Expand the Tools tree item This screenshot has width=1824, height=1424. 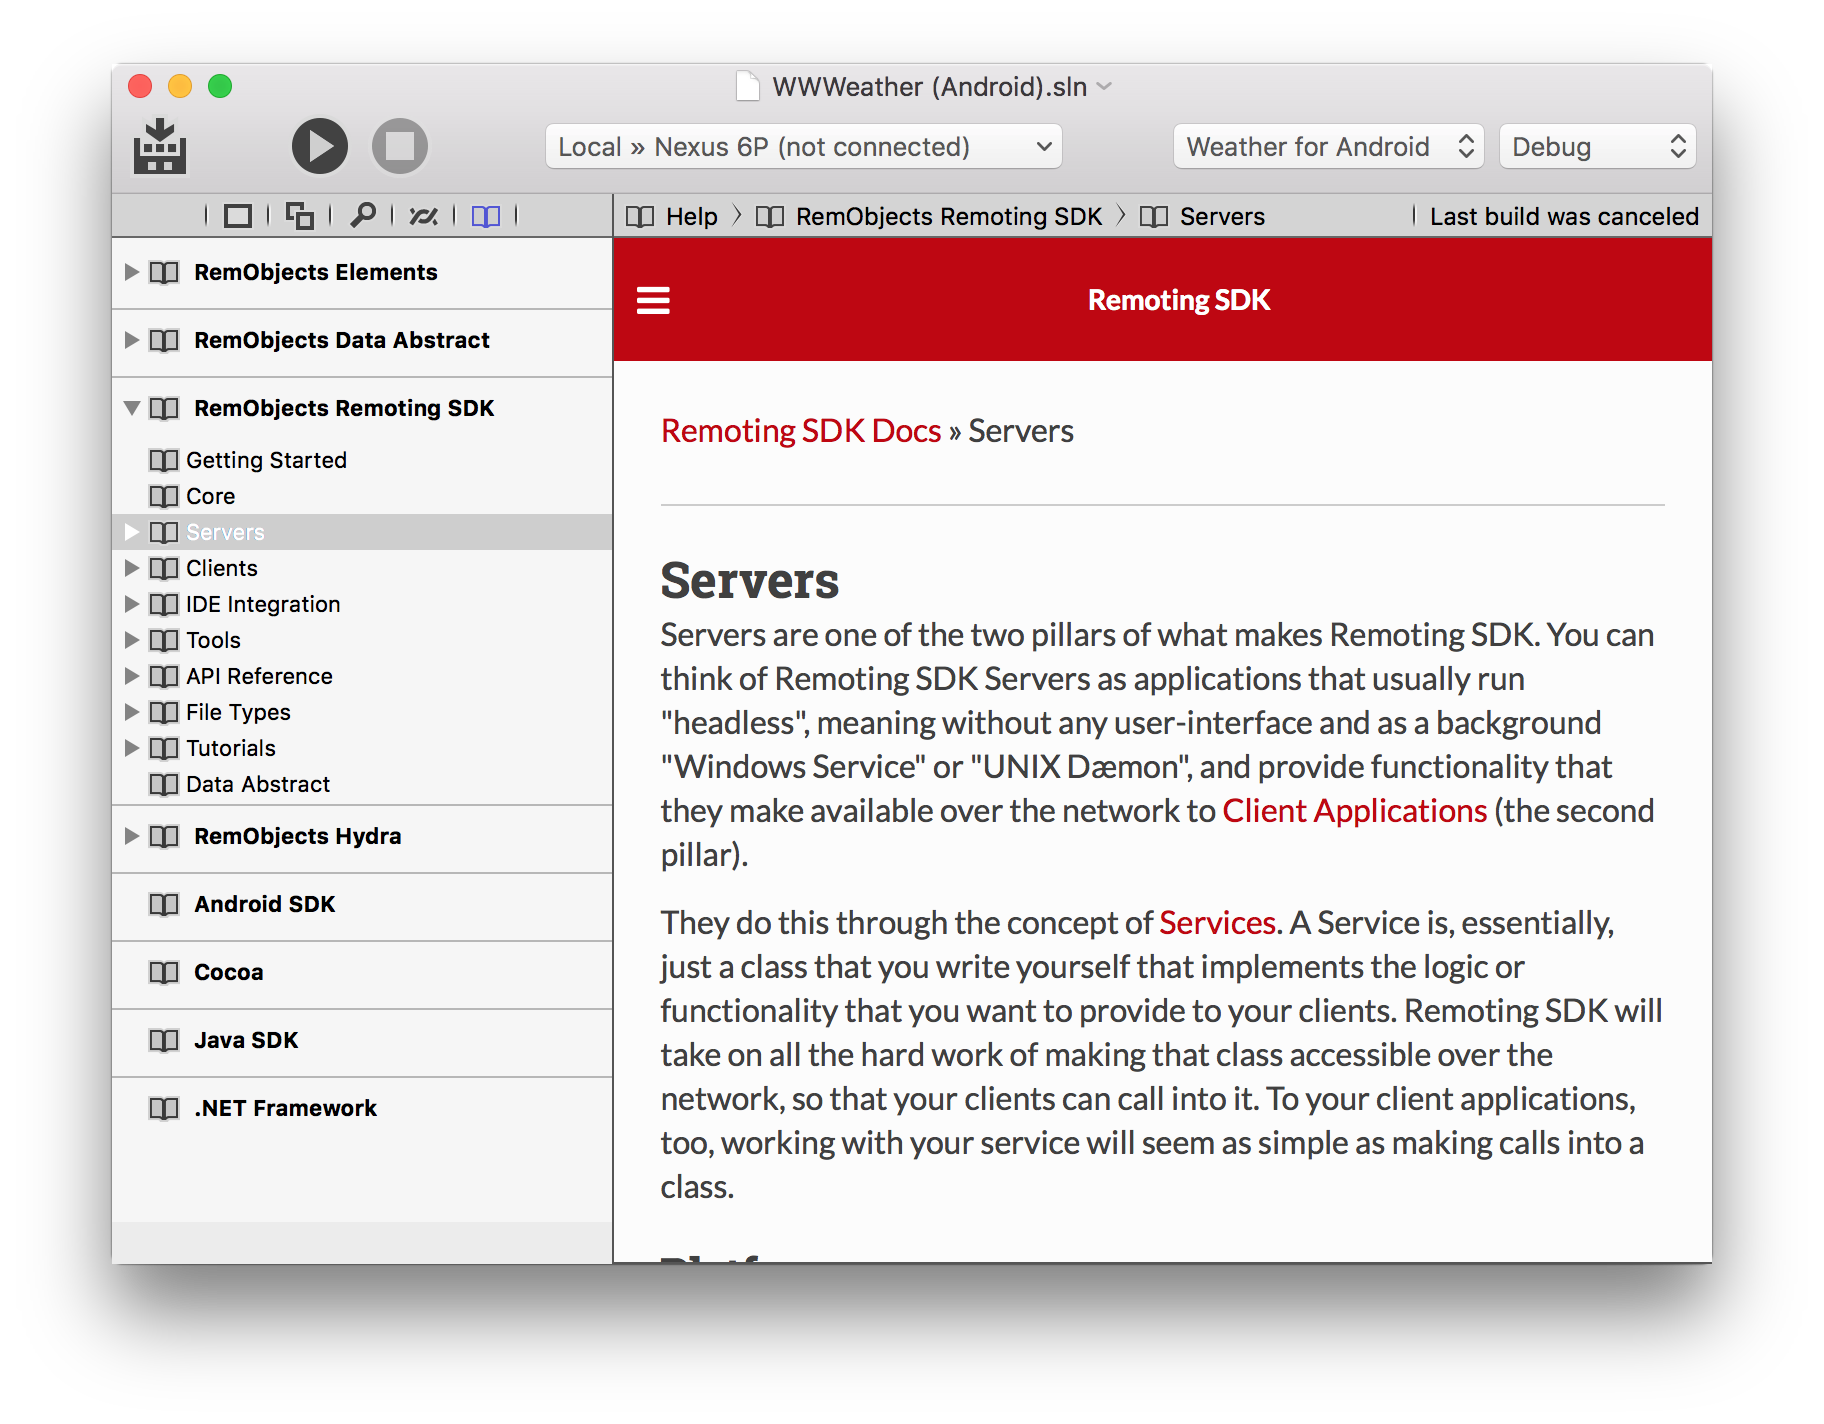click(131, 640)
